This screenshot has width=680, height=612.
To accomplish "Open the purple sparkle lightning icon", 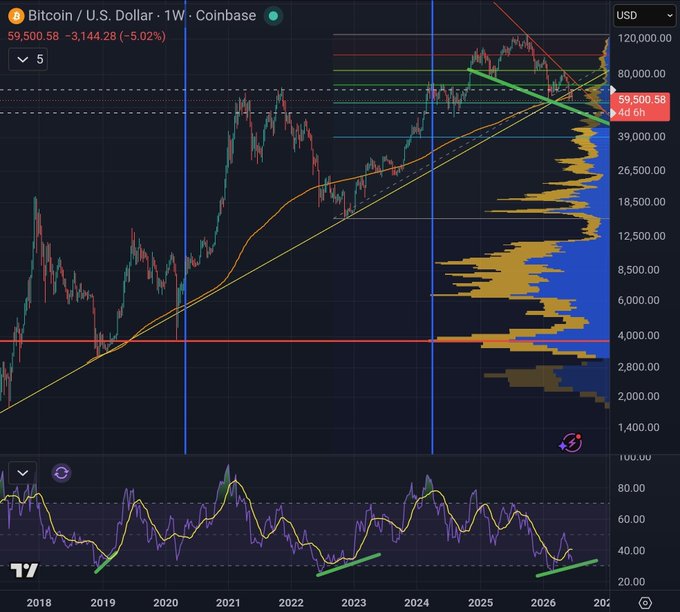I will 571,443.
